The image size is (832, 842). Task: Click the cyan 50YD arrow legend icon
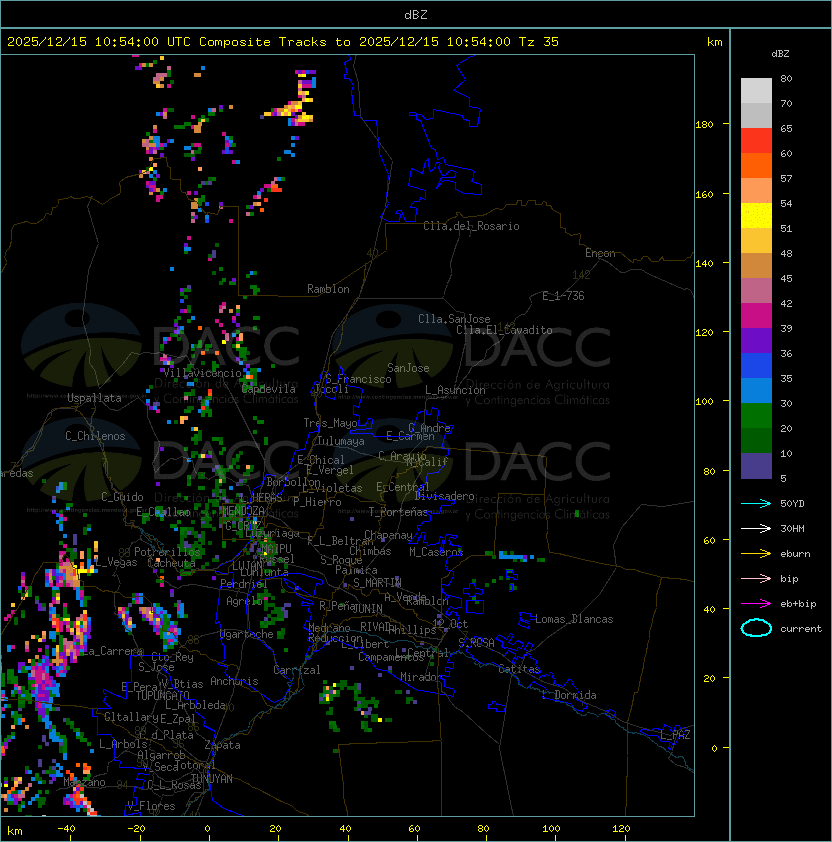coord(756,504)
